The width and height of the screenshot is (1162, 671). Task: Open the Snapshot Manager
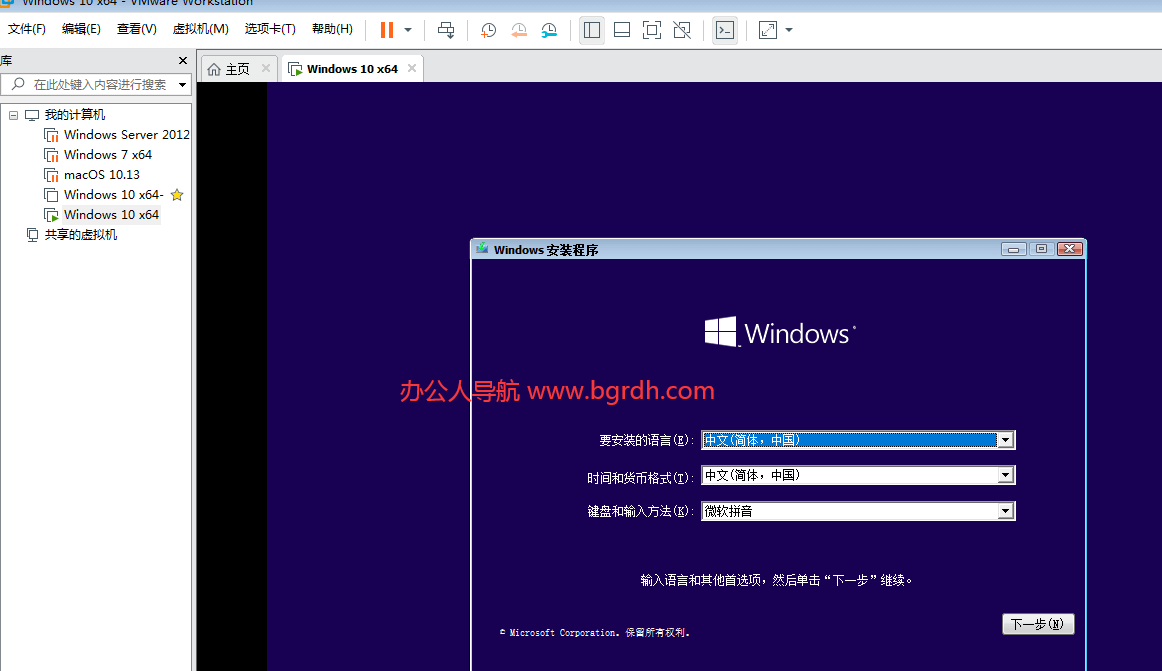pos(549,30)
